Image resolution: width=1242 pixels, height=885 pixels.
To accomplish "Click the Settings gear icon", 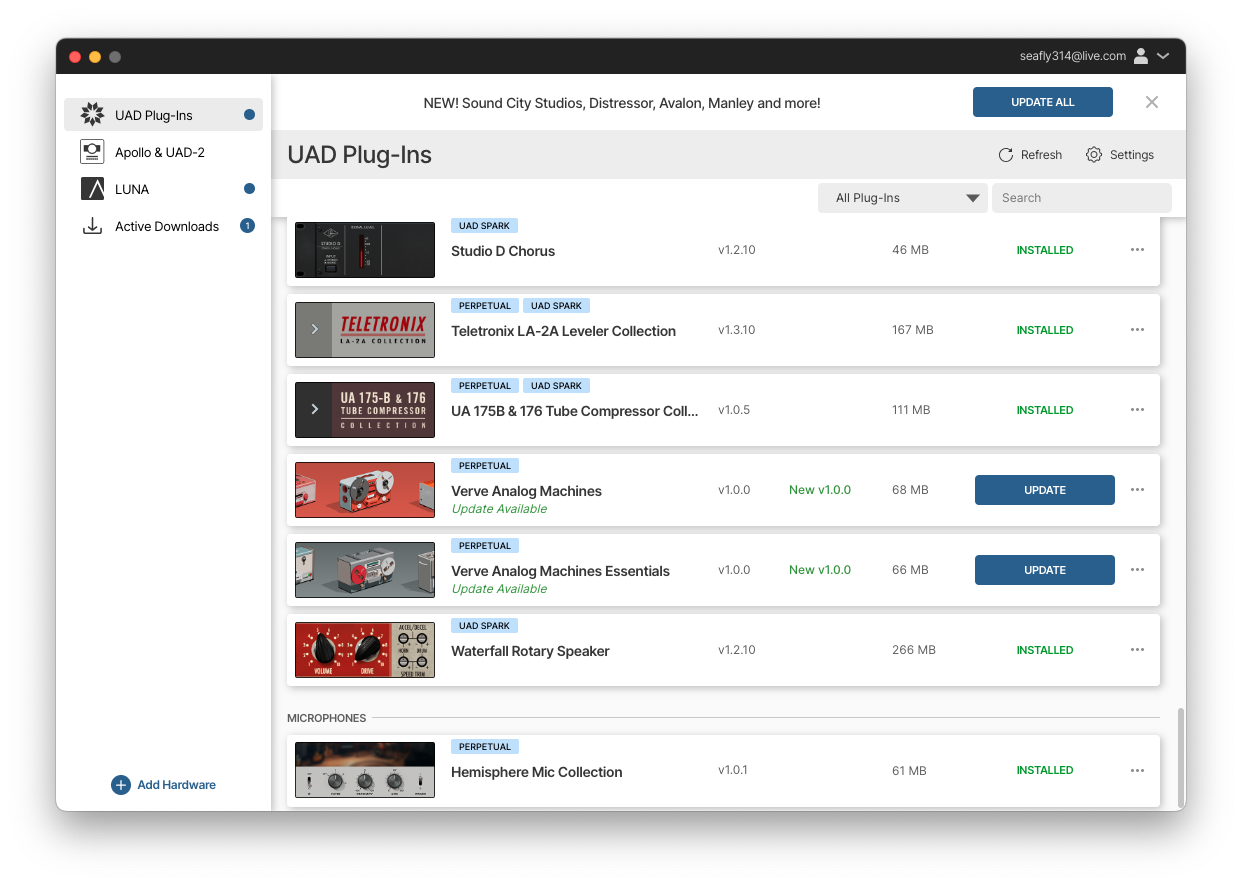I will click(x=1094, y=155).
